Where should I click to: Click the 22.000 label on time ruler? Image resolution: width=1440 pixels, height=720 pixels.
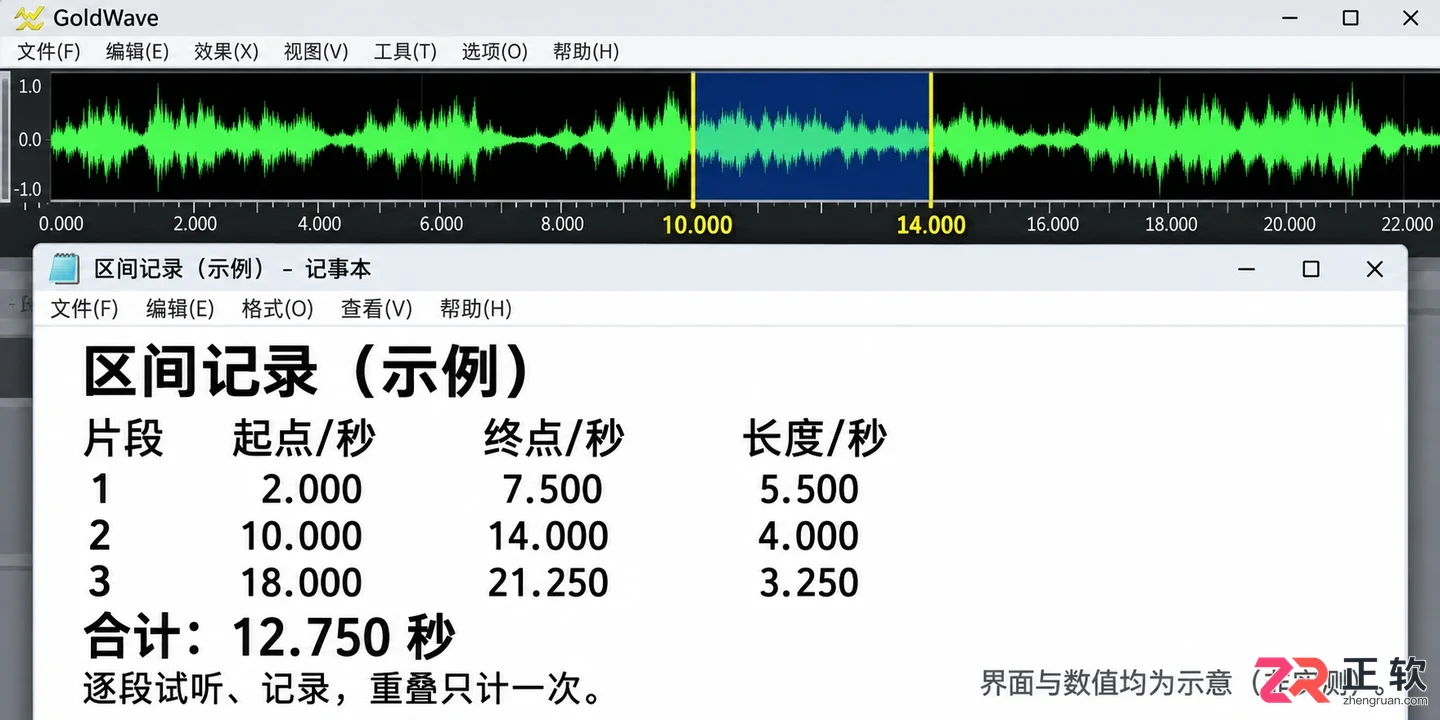point(1407,224)
